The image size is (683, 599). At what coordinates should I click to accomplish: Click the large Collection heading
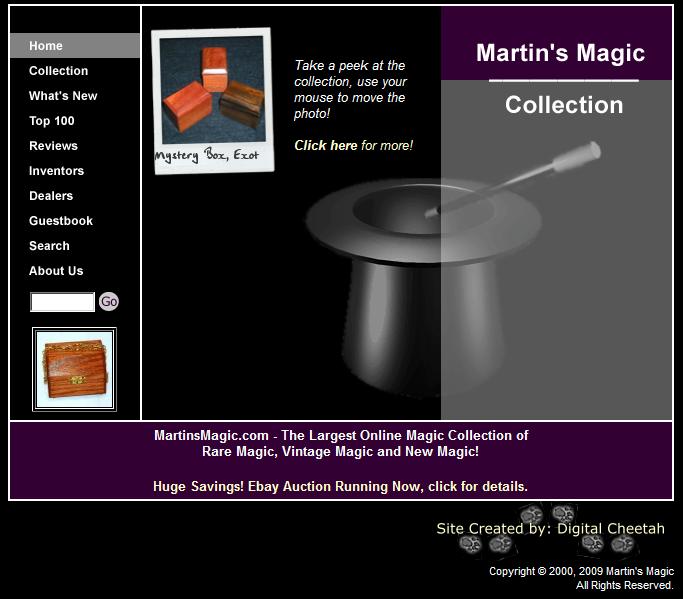click(564, 105)
